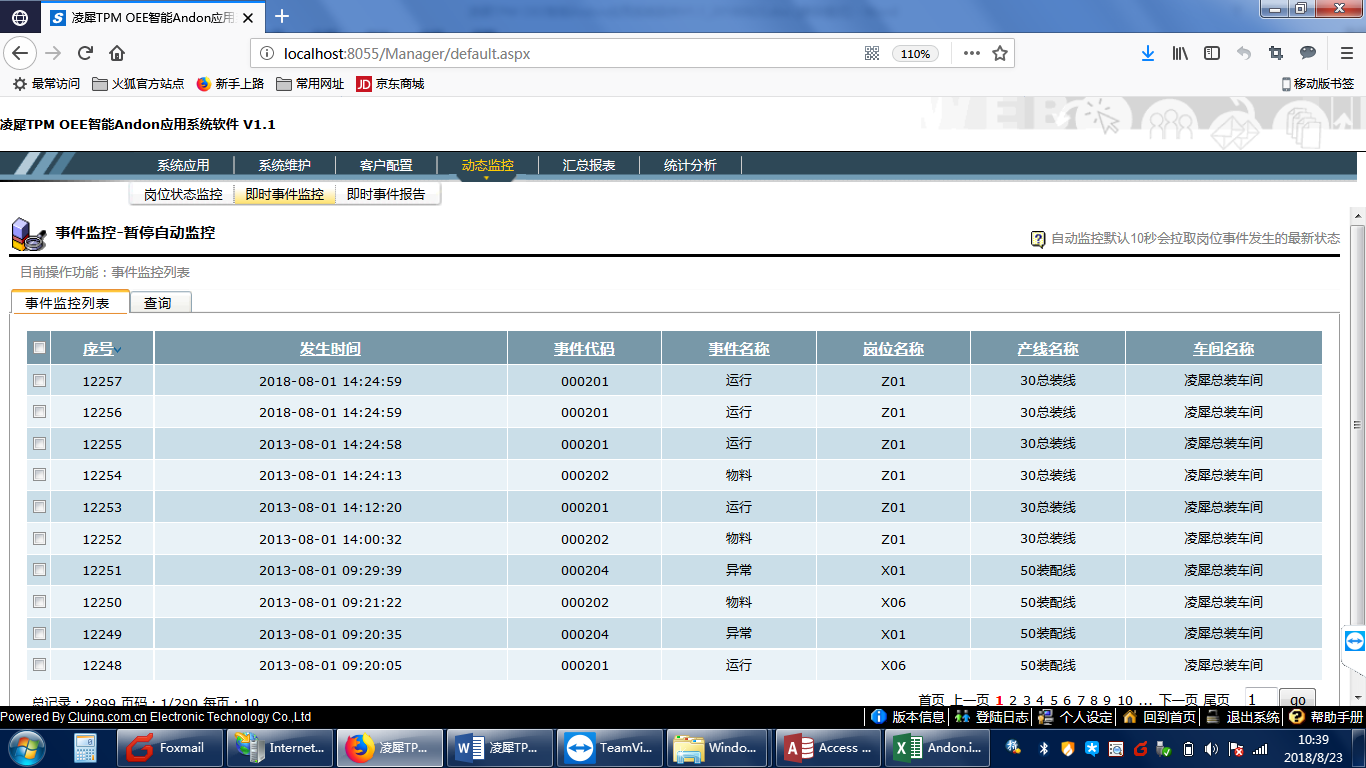Reload the page with the refresh icon

pyautogui.click(x=86, y=53)
